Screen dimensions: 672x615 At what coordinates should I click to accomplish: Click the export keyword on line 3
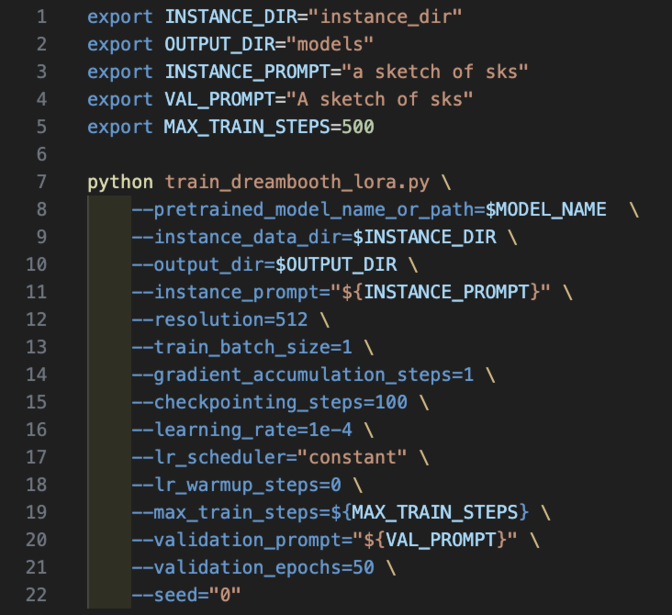120,72
